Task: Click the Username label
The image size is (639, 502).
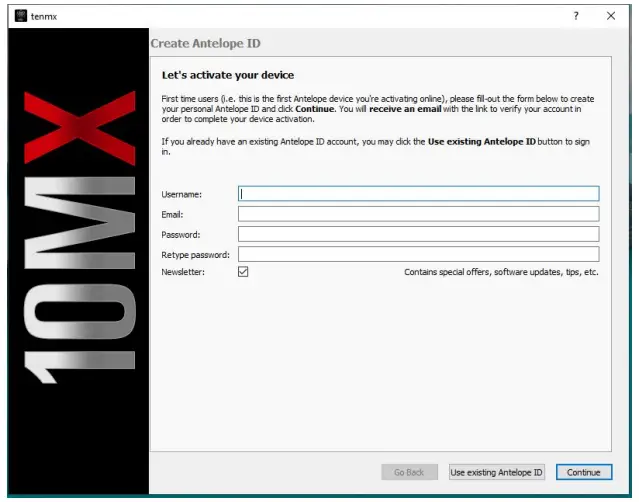Action: pyautogui.click(x=181, y=194)
